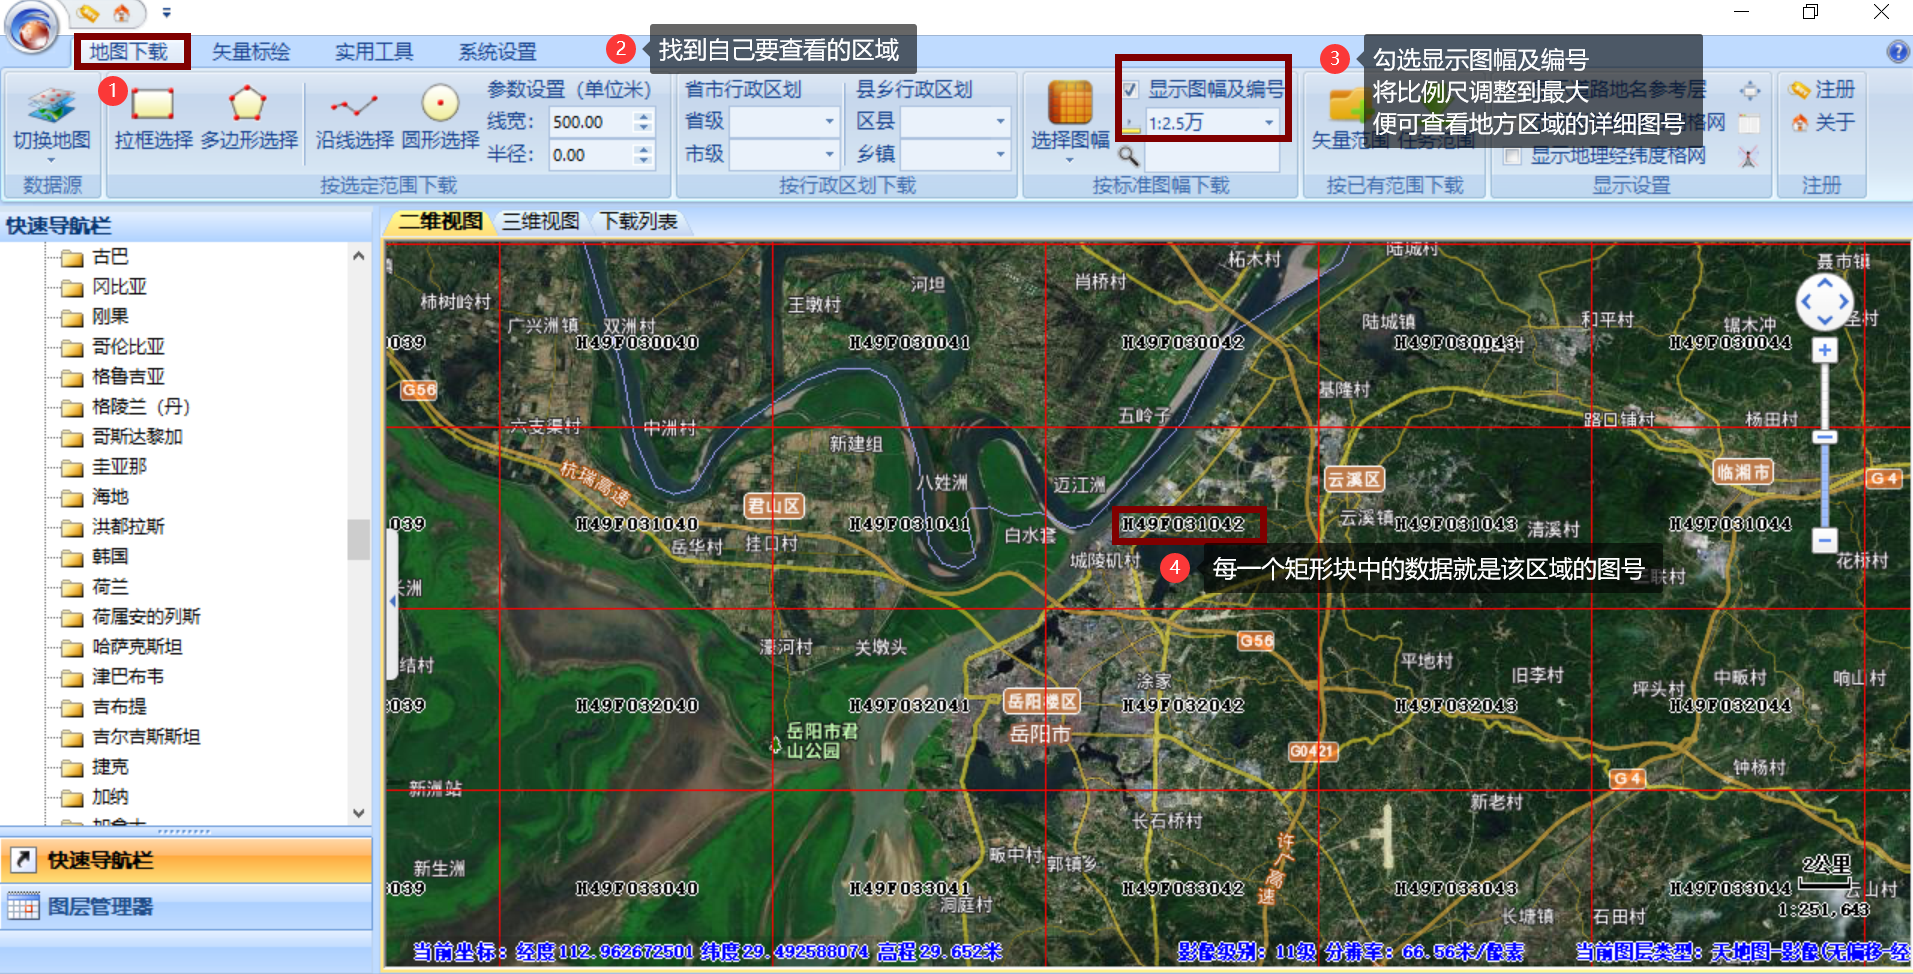The height and width of the screenshot is (974, 1913).
Task: Expand the quick access toolbar customize arrow
Action: pos(166,13)
